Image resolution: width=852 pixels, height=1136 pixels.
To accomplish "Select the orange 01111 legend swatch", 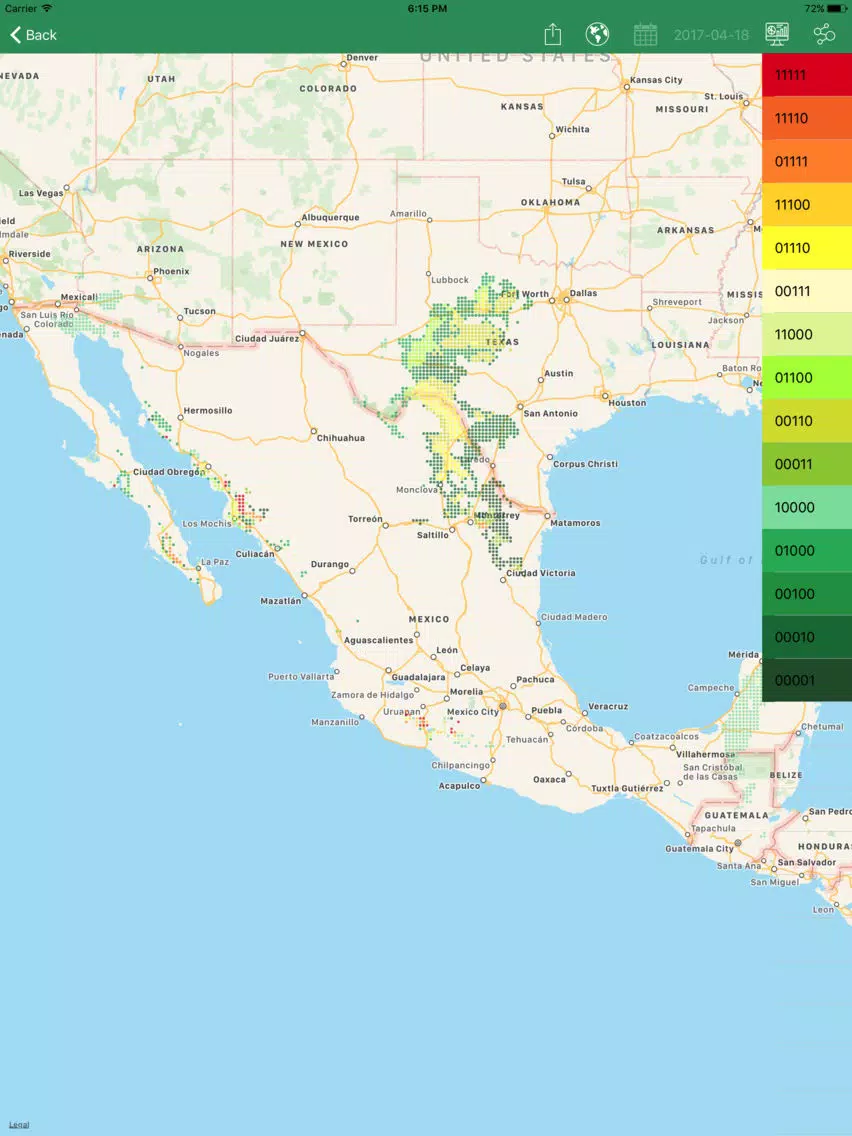I will click(x=807, y=162).
